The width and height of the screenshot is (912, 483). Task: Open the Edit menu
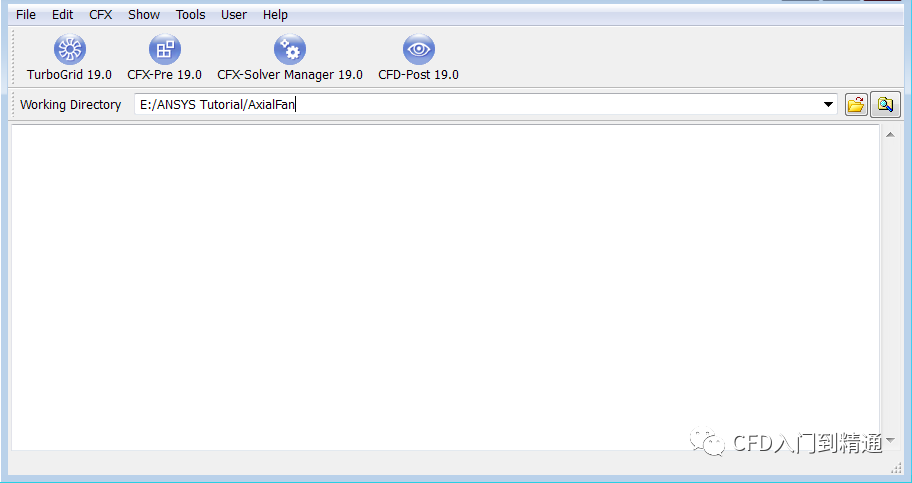pyautogui.click(x=62, y=15)
